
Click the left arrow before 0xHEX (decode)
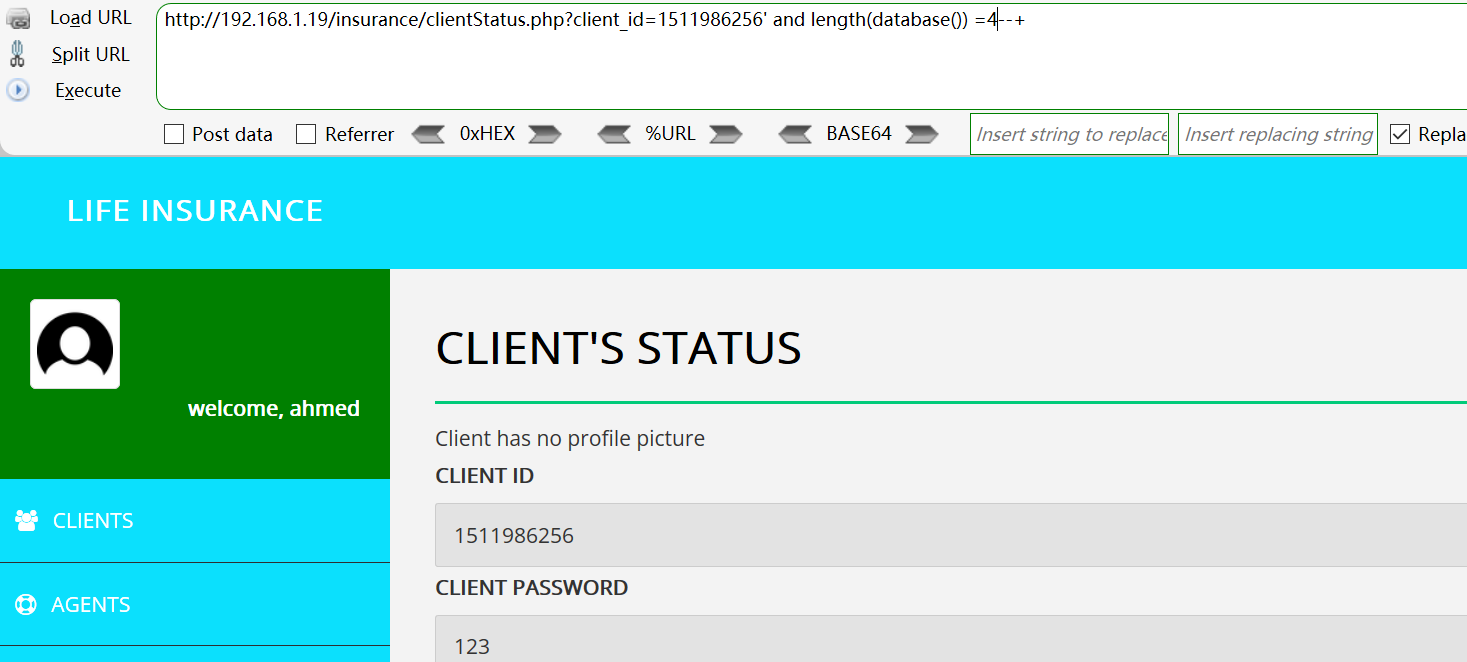tap(428, 134)
